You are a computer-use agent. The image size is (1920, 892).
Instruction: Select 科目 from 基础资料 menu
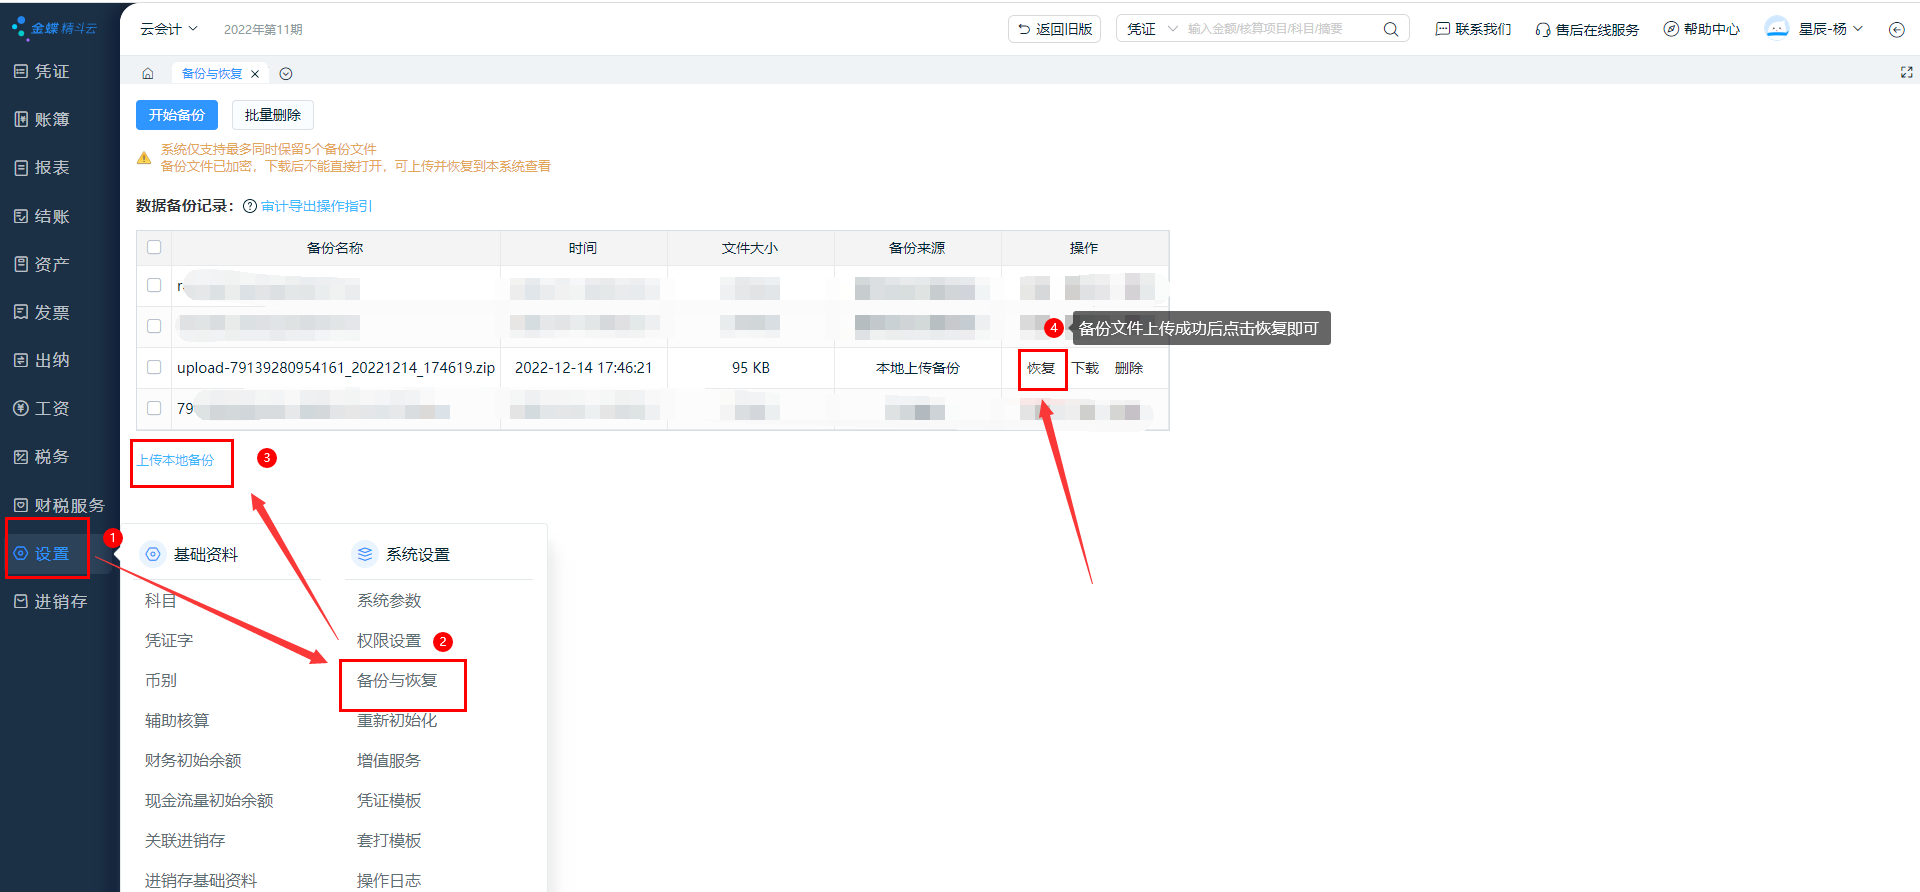(161, 600)
